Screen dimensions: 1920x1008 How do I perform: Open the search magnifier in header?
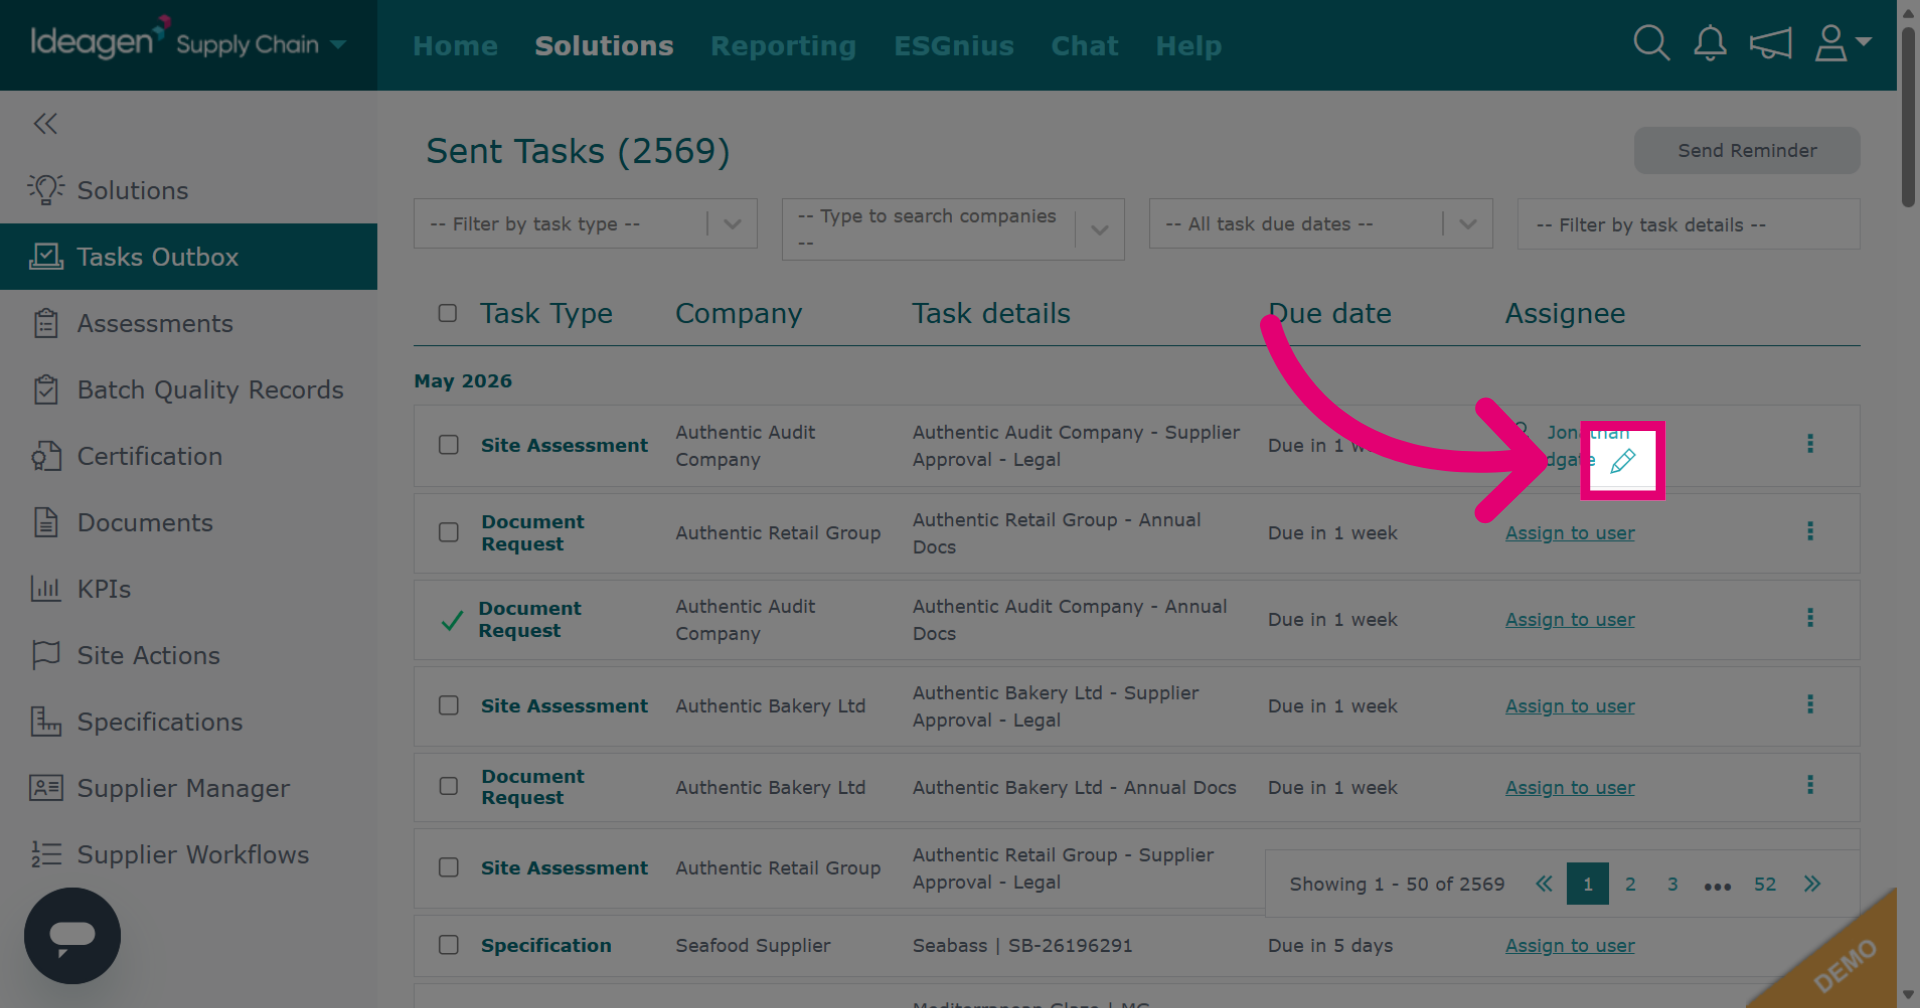(1651, 43)
